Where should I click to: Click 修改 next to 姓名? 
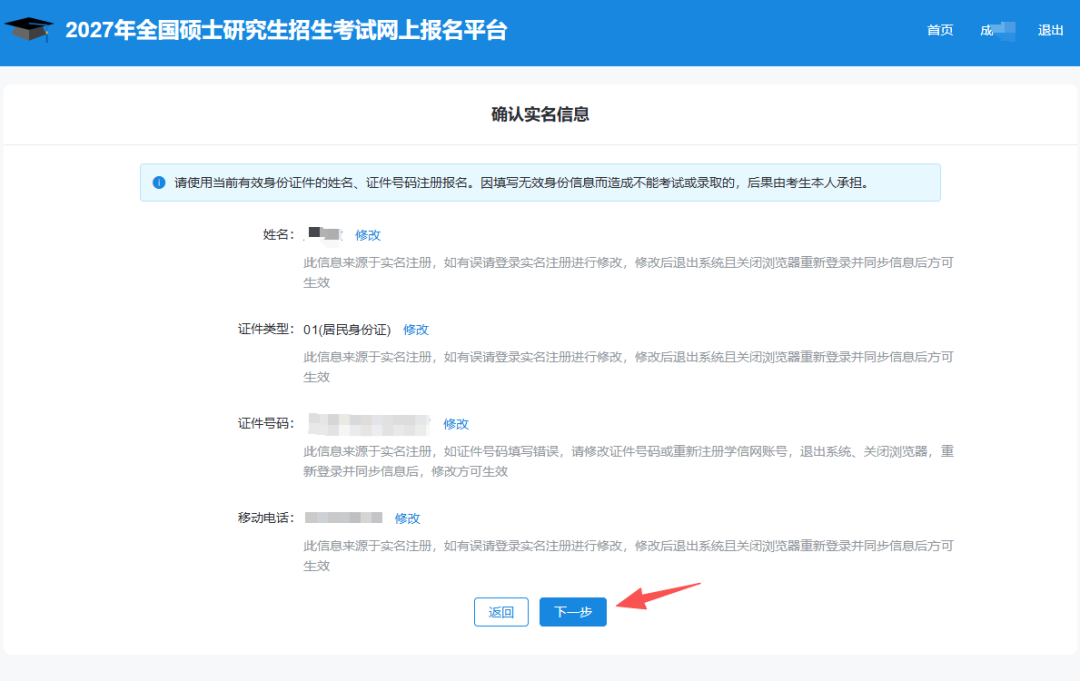(x=368, y=235)
